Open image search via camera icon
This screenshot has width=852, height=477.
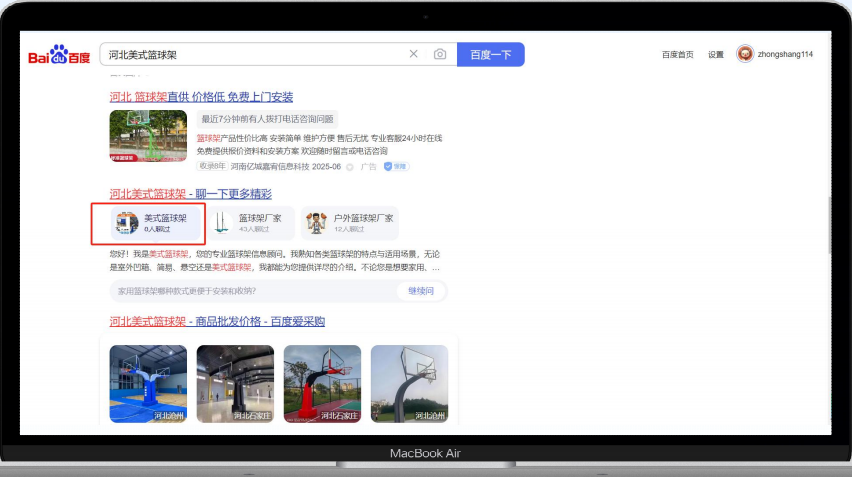pos(440,54)
